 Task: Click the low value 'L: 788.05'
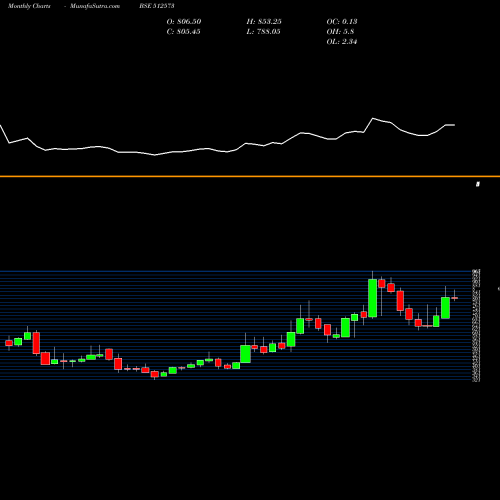[263, 32]
